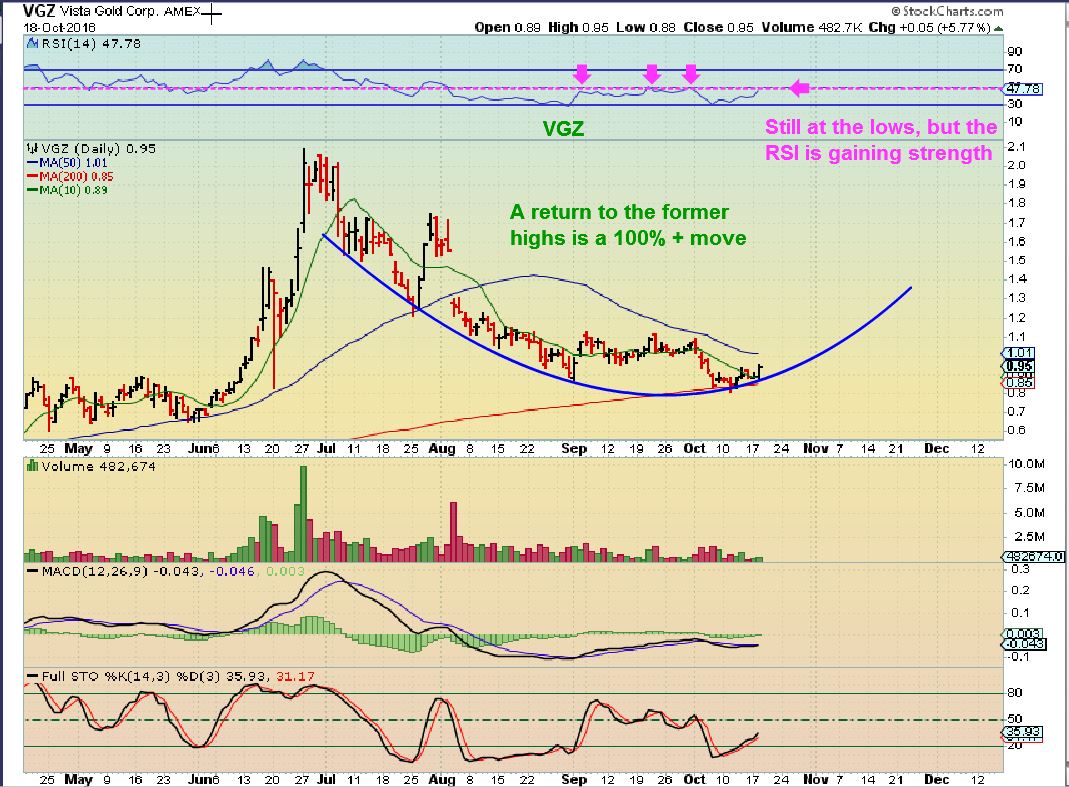Screen dimensions: 1069x787
Task: Click the '2.5M' volume axis label
Action: 1030,537
